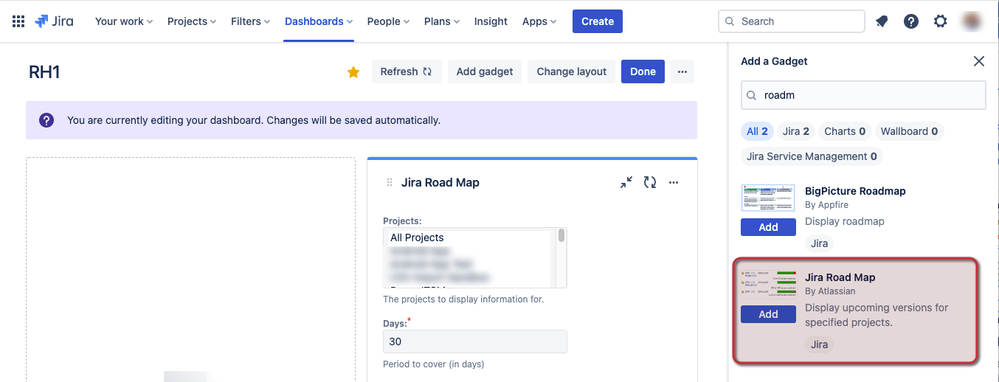Add the BigPicture Roadmap gadget
Screen dimensions: 999x382
[768, 227]
